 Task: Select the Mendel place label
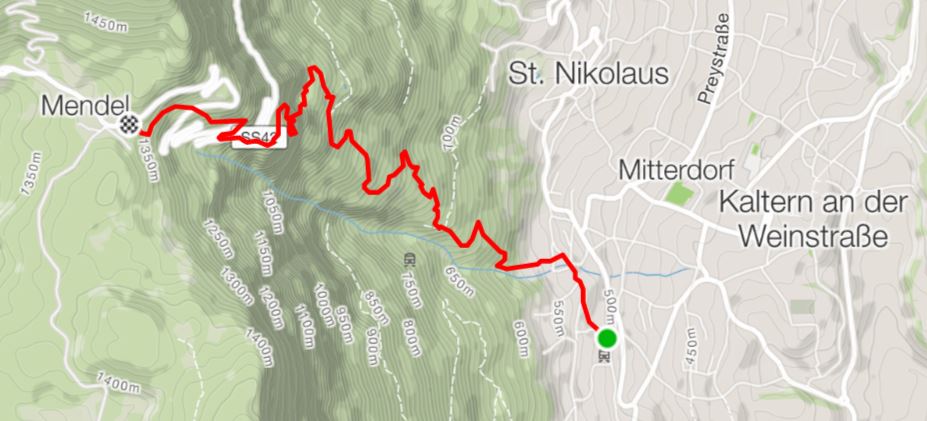point(85,106)
